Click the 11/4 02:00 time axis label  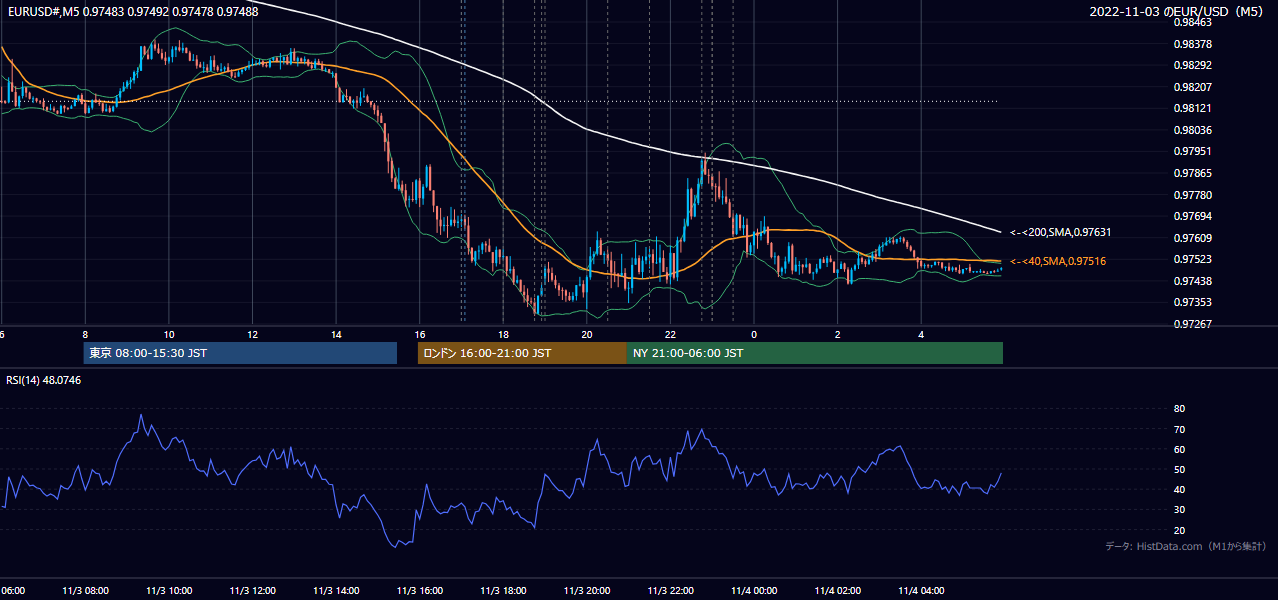838,590
